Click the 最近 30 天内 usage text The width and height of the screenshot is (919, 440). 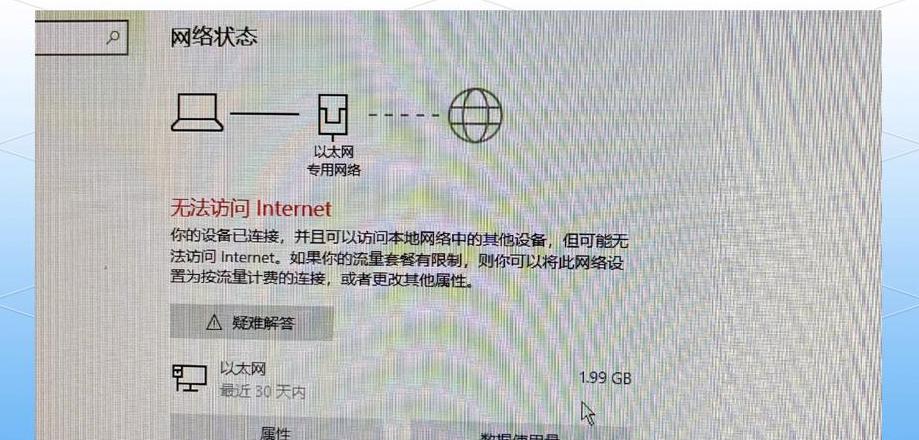263,391
